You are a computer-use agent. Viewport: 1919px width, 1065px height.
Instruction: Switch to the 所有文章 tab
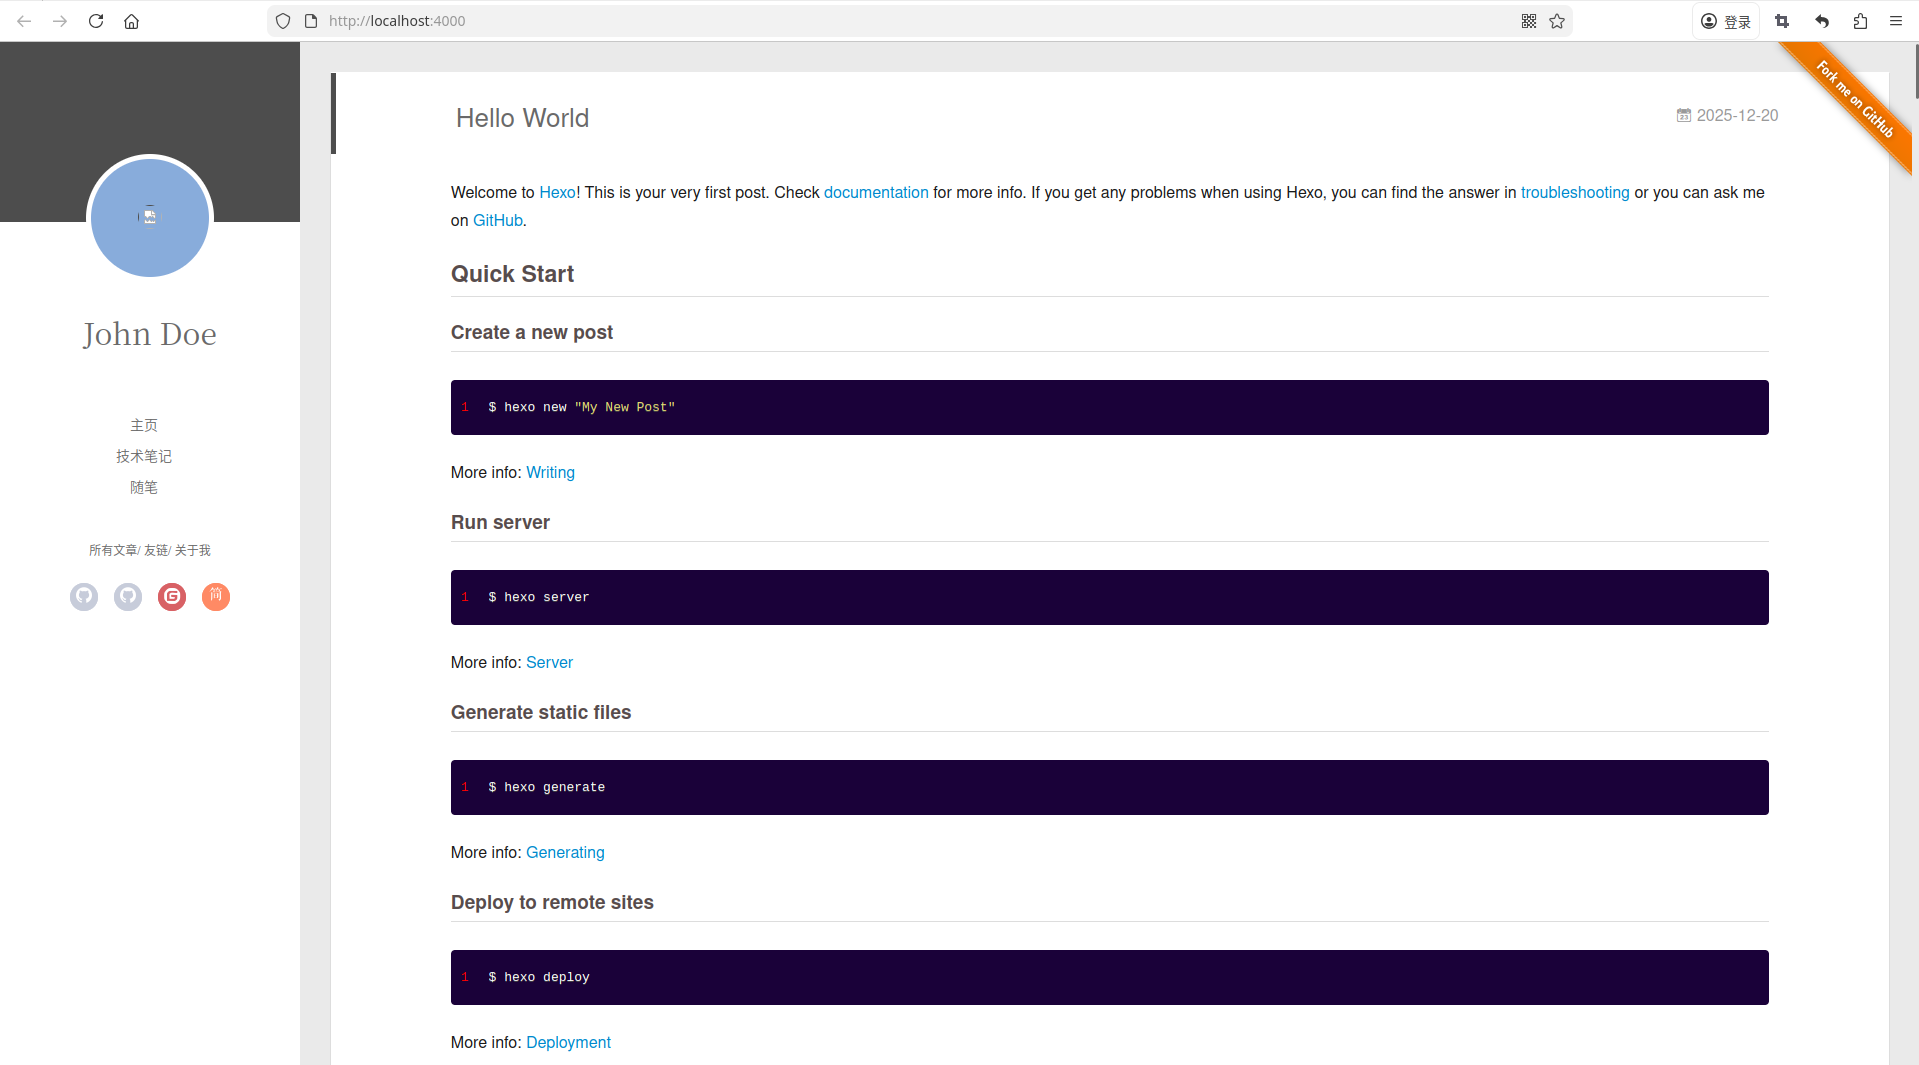(112, 550)
